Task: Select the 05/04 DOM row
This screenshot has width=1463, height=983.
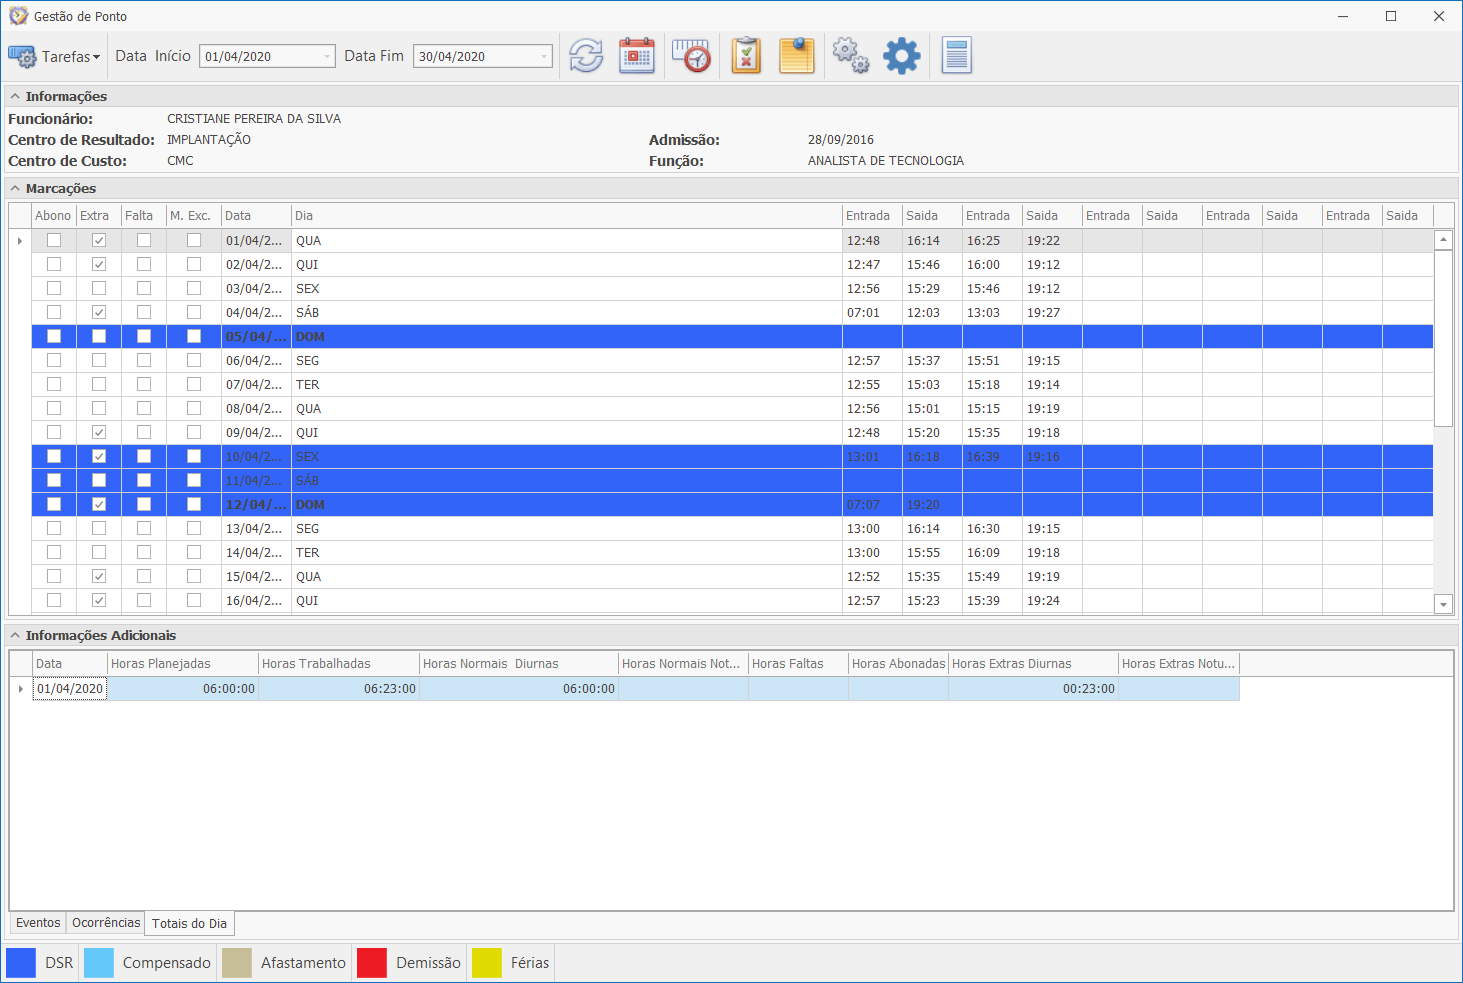Action: (732, 337)
